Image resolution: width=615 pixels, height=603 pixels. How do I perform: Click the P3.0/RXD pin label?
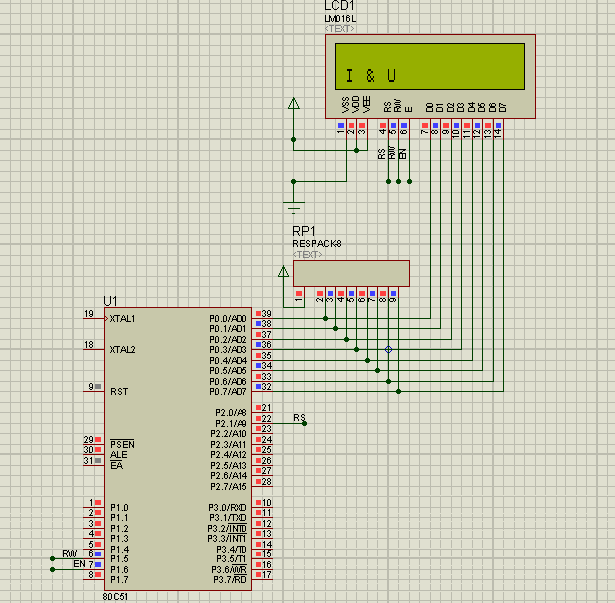(227, 507)
